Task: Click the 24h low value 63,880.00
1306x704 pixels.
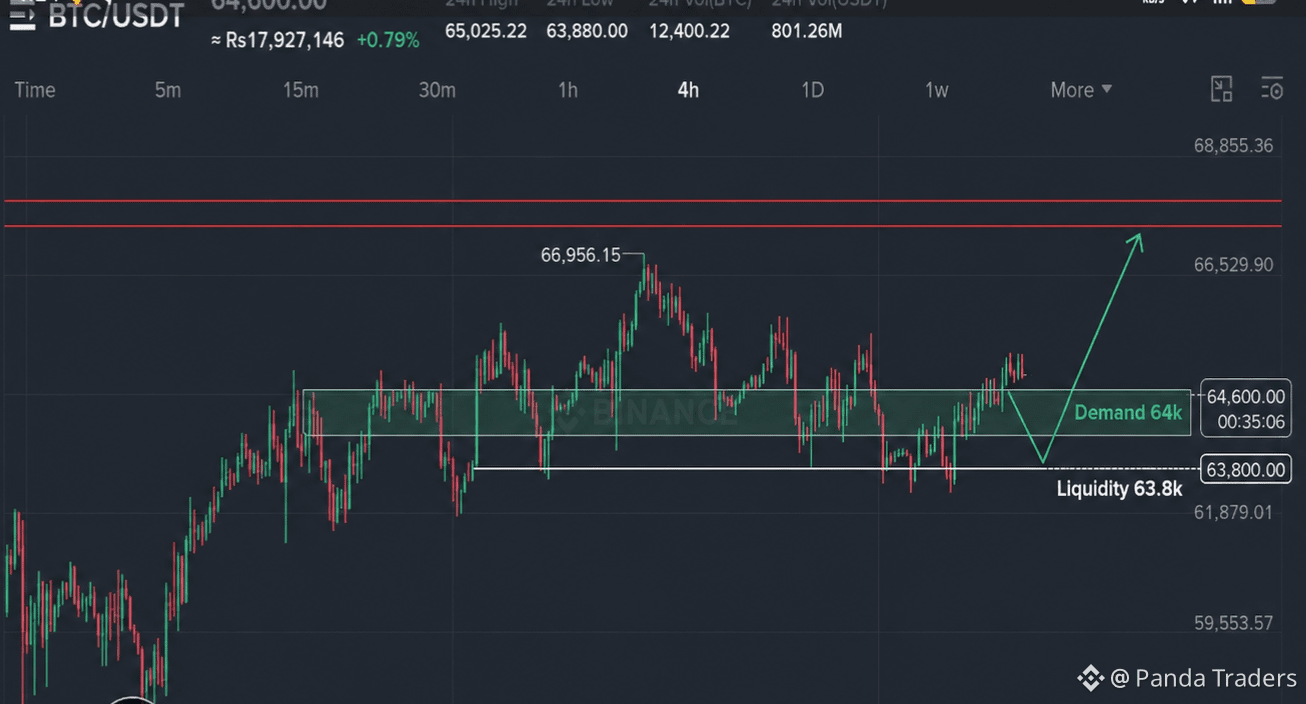Action: [x=587, y=31]
